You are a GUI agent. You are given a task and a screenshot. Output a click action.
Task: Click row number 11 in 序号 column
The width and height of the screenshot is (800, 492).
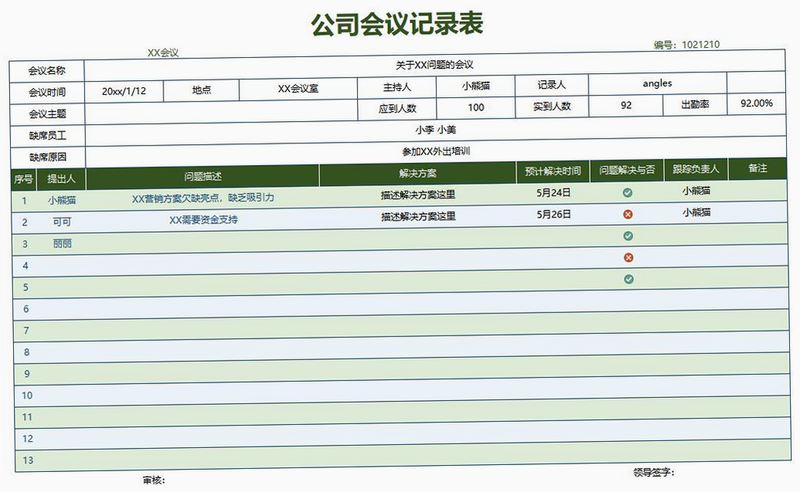(27, 417)
